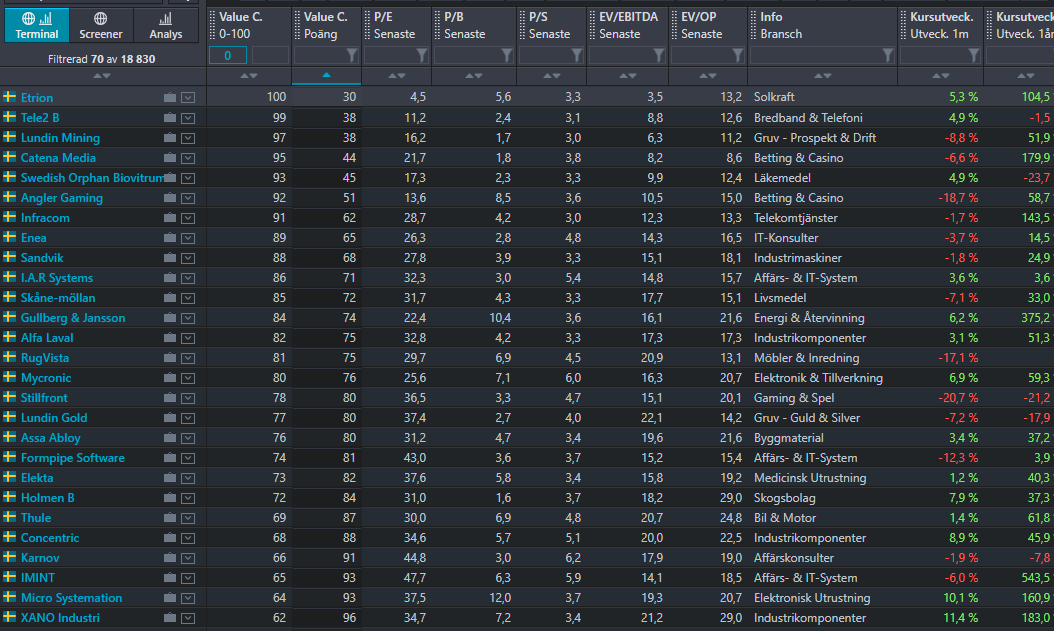Expand the dropdown for RugVista row
1054x631 pixels.
pos(188,358)
